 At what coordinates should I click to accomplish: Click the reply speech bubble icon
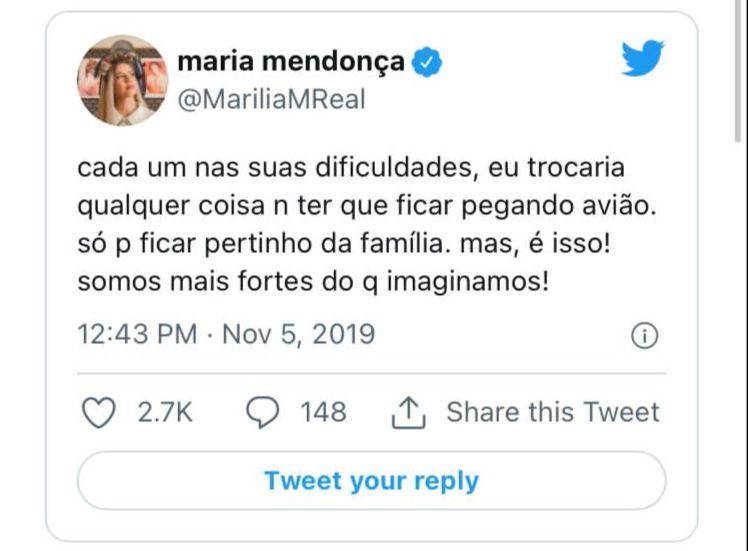tap(262, 412)
